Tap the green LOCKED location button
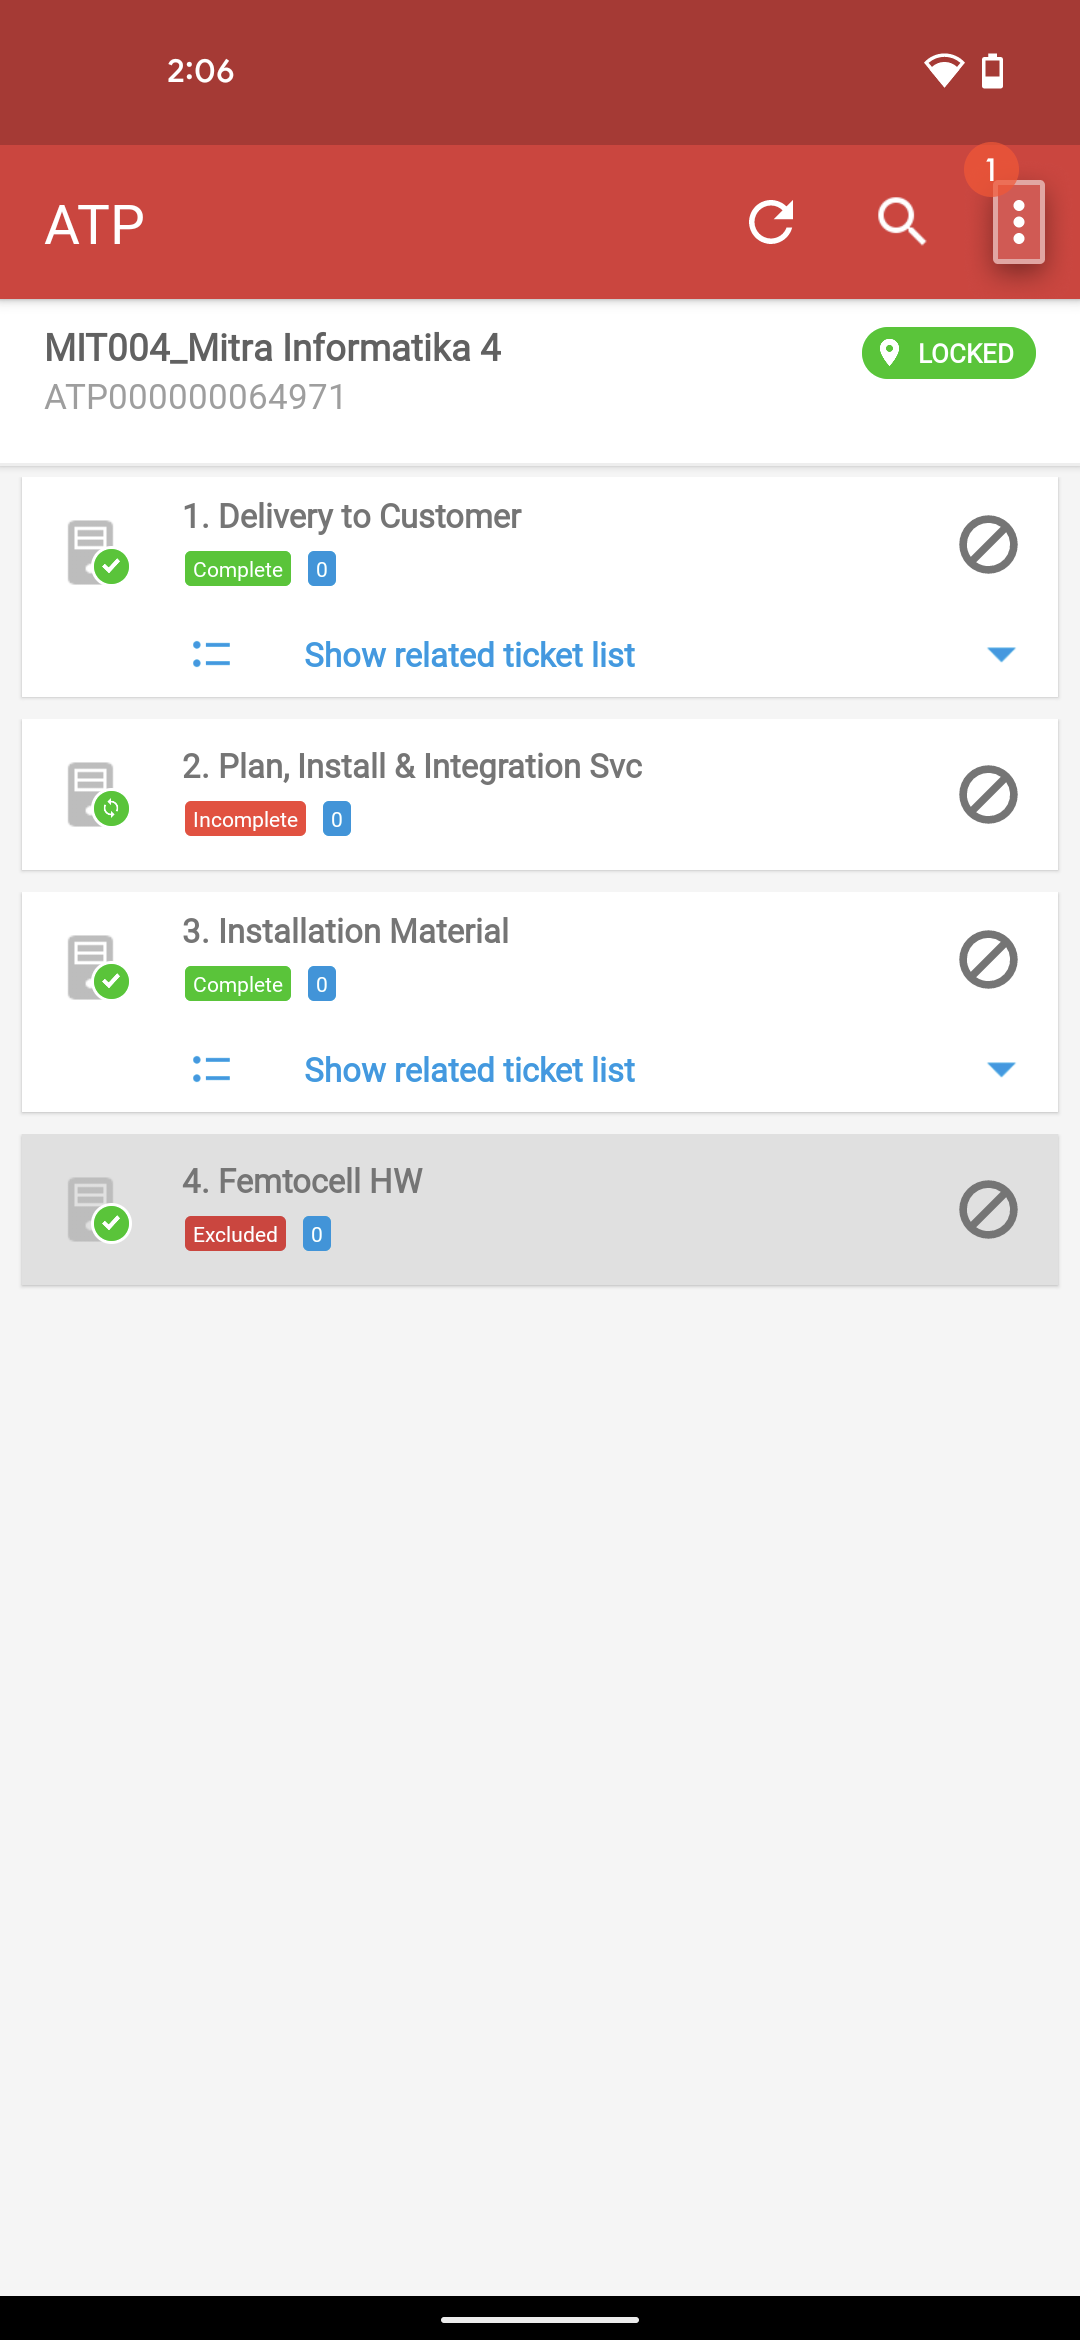 (x=948, y=353)
